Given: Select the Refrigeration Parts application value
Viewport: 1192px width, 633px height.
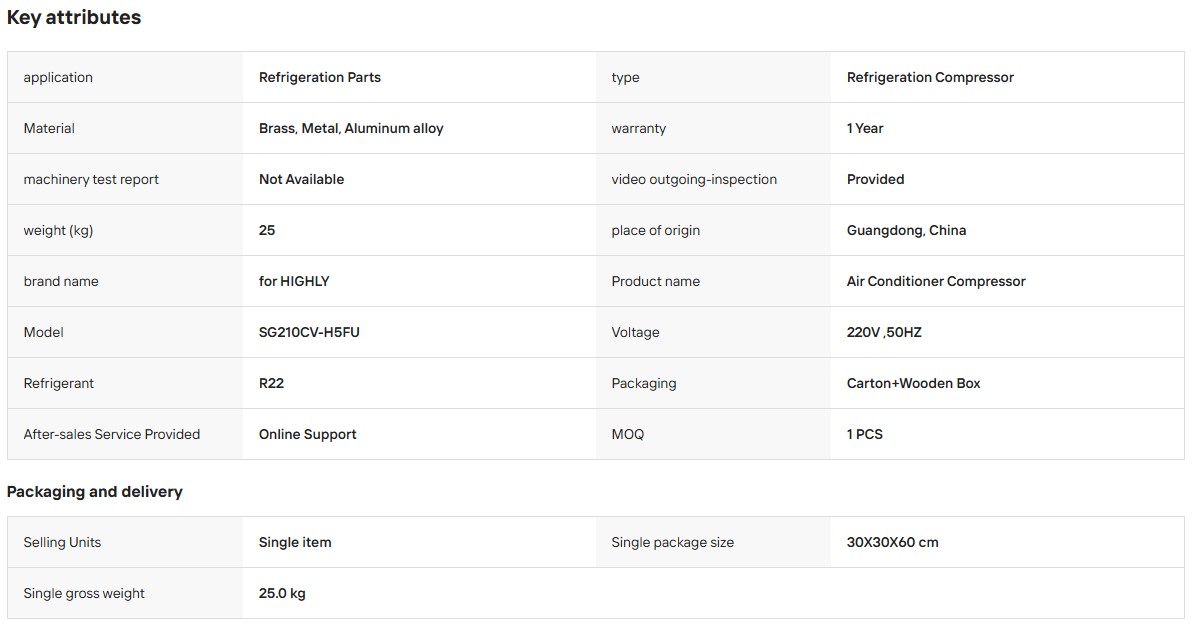Looking at the screenshot, I should (x=320, y=78).
